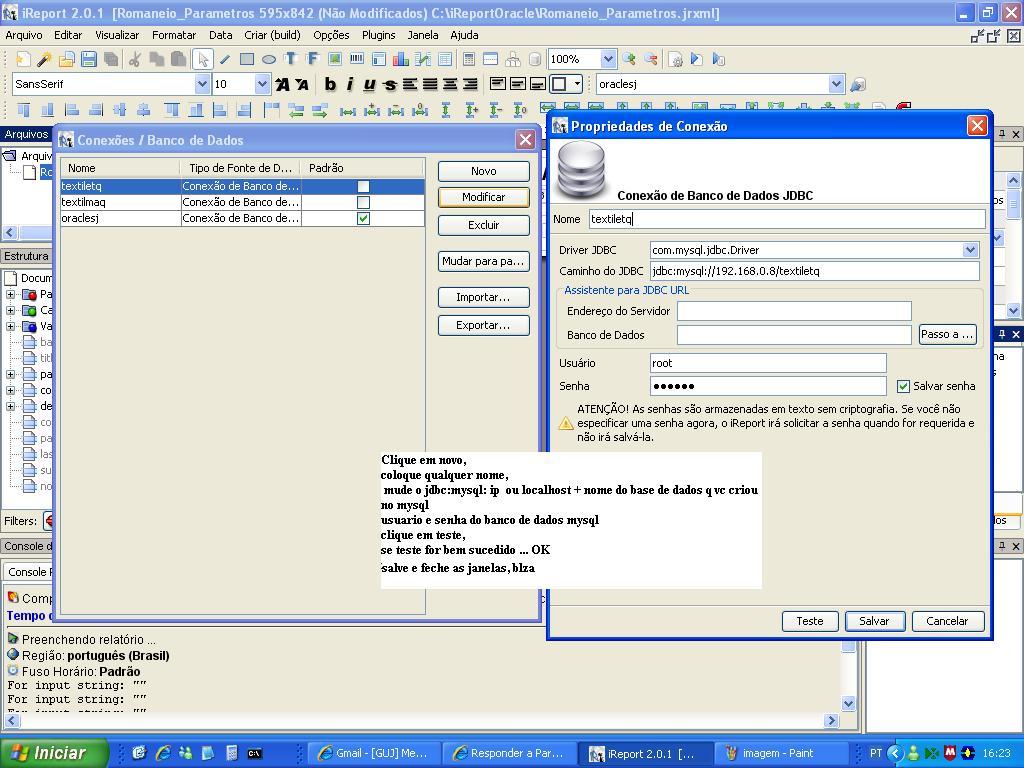Click into the Caminho do JDBC field
The height and width of the screenshot is (768, 1024).
[x=814, y=271]
